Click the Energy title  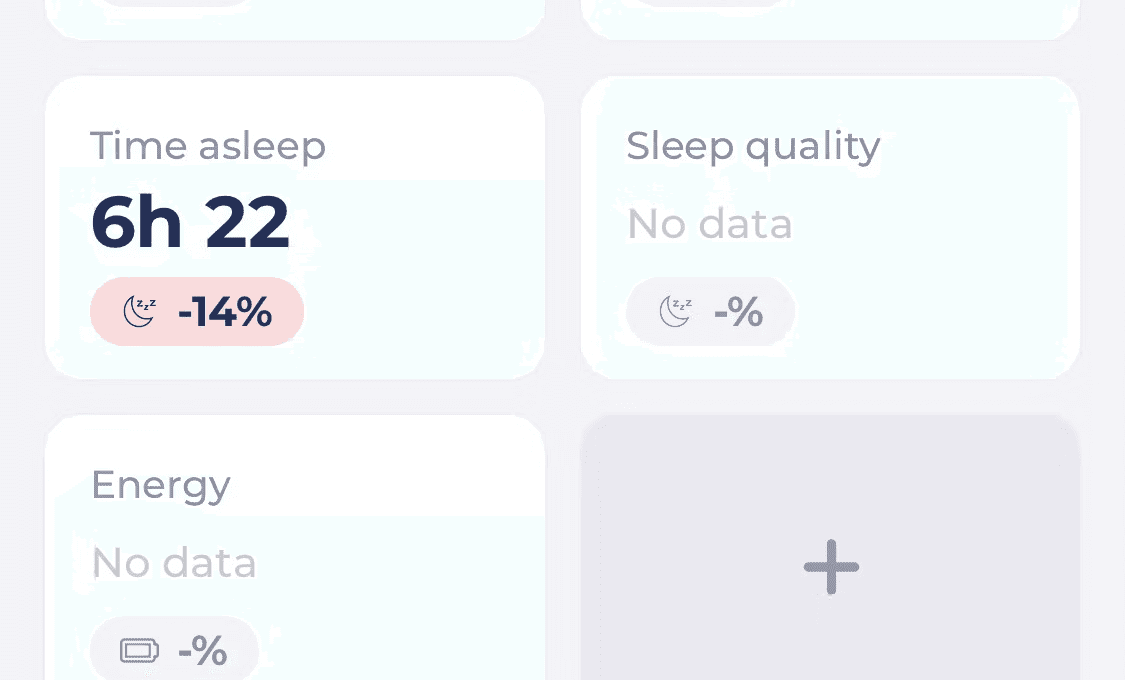coord(161,486)
